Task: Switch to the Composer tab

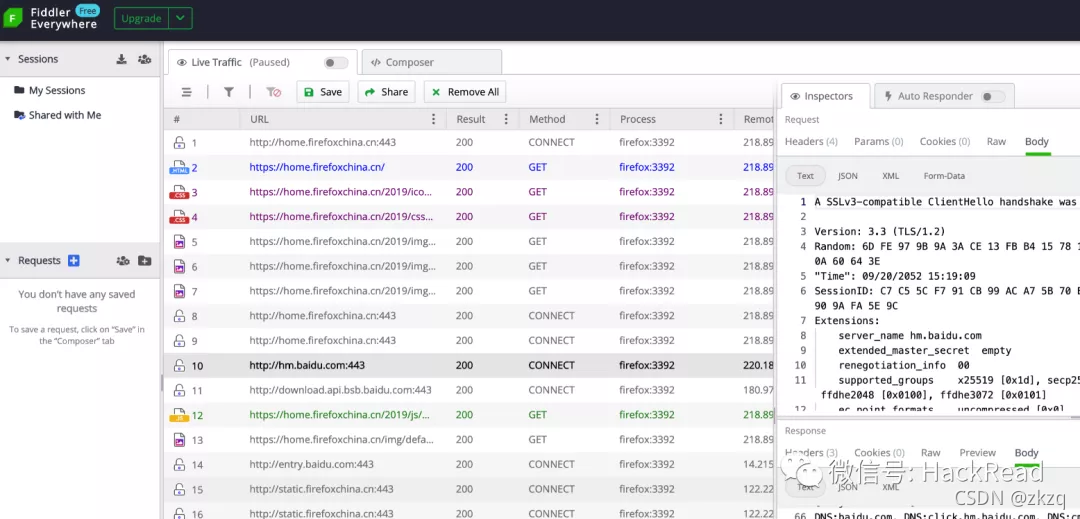Action: click(432, 62)
